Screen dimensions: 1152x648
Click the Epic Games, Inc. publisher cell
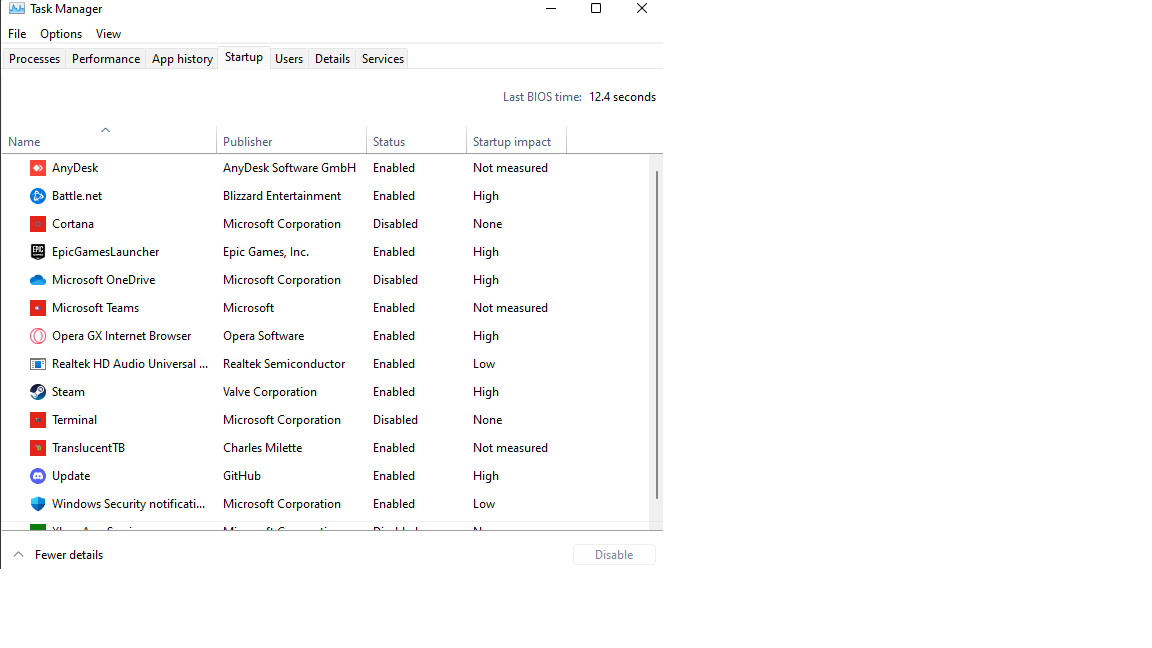pos(266,252)
